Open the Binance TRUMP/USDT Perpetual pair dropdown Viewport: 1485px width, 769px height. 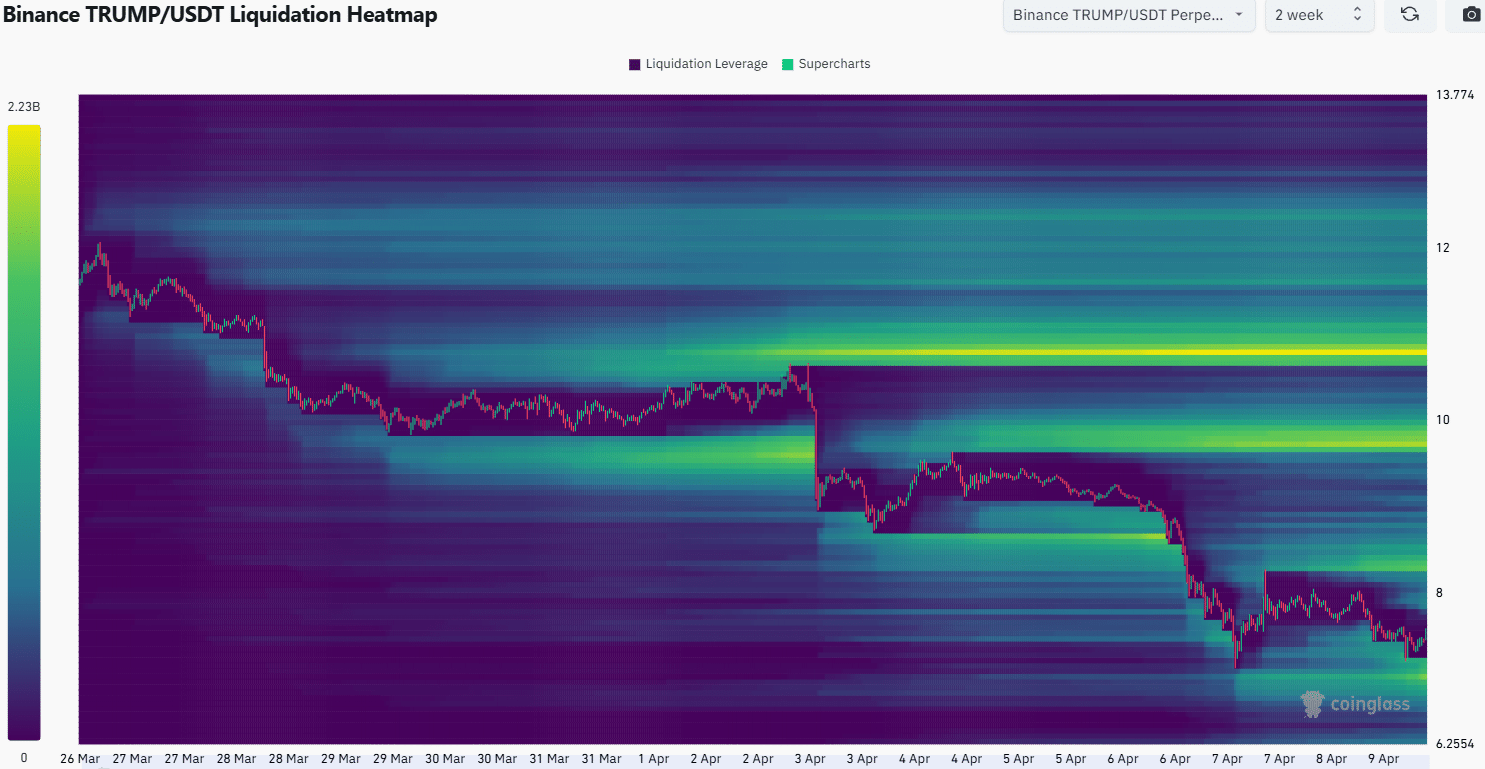point(1128,15)
